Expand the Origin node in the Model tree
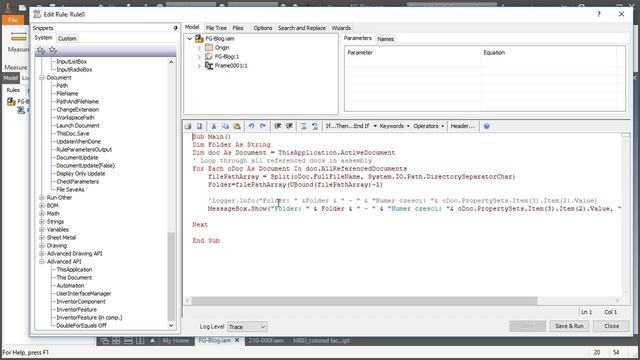Viewport: 640px width, 360px height. click(199, 48)
